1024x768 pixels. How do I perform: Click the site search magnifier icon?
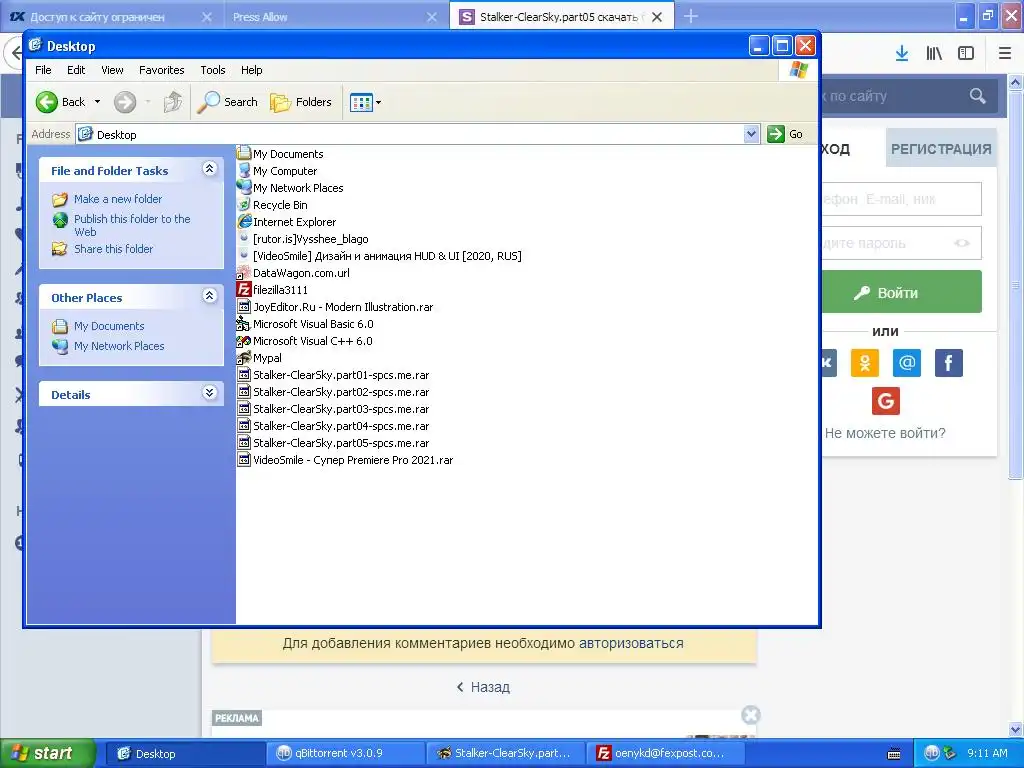(978, 96)
